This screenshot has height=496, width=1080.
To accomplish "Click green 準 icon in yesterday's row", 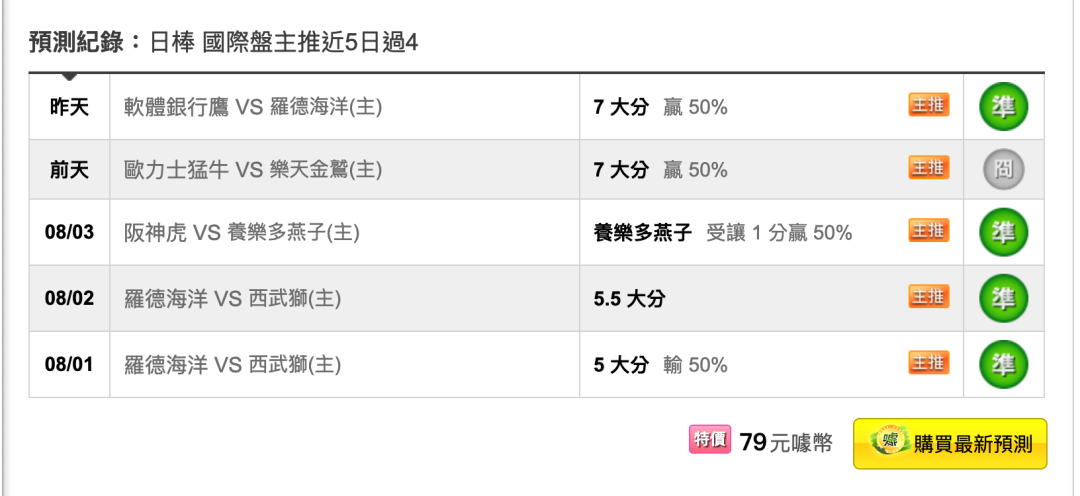I will pyautogui.click(x=1004, y=107).
